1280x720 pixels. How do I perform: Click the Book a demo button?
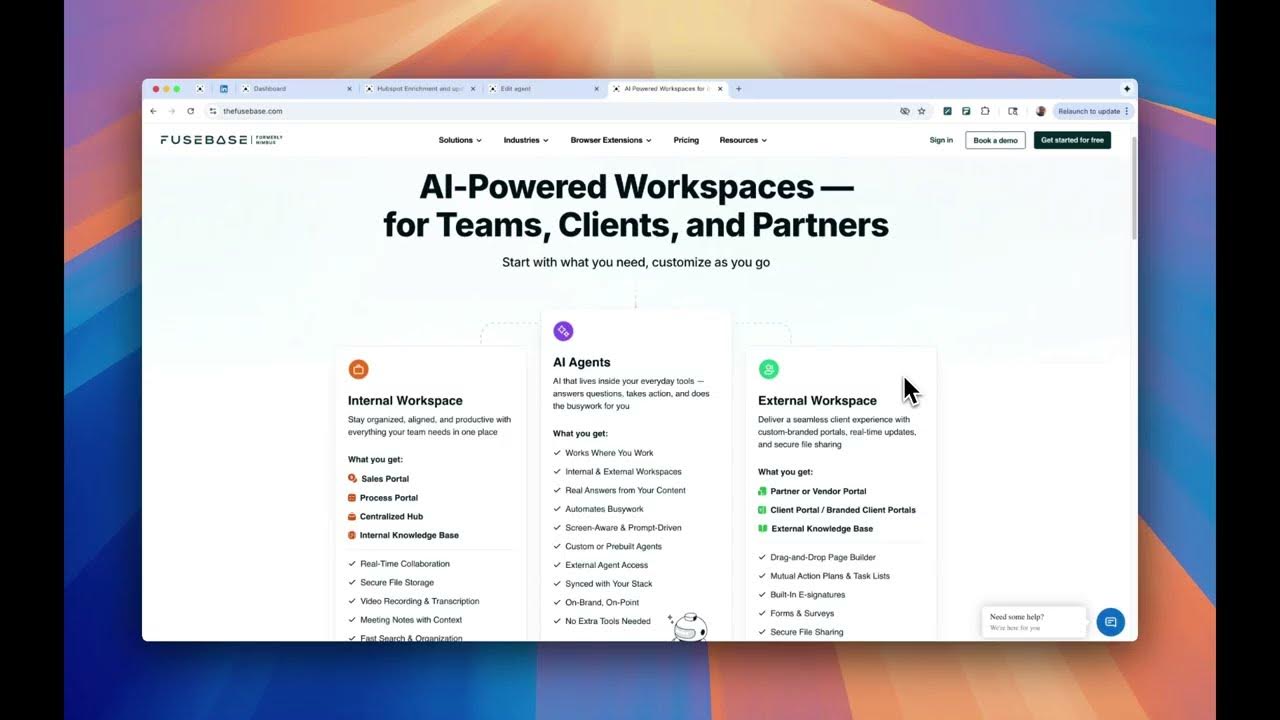tap(994, 140)
